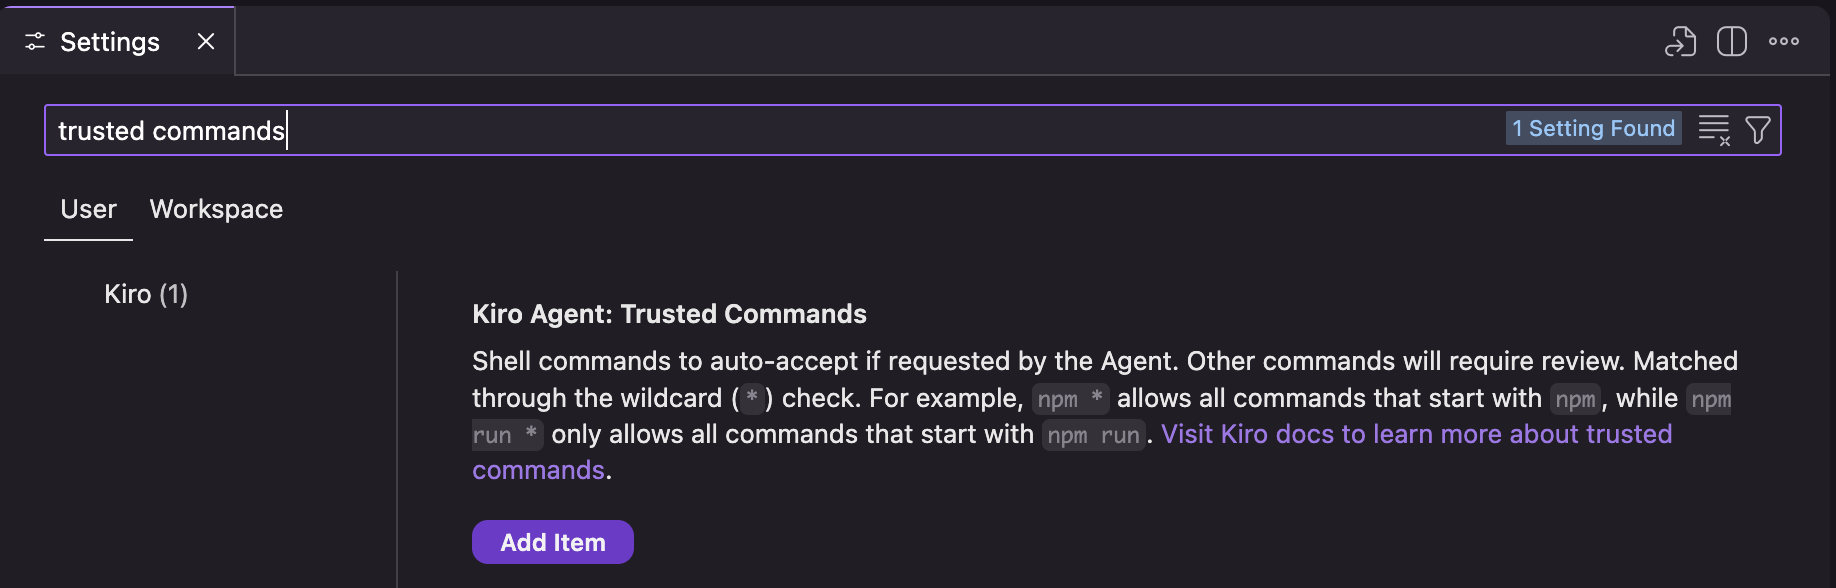Select the inline npm * code snippet

[1070, 398]
